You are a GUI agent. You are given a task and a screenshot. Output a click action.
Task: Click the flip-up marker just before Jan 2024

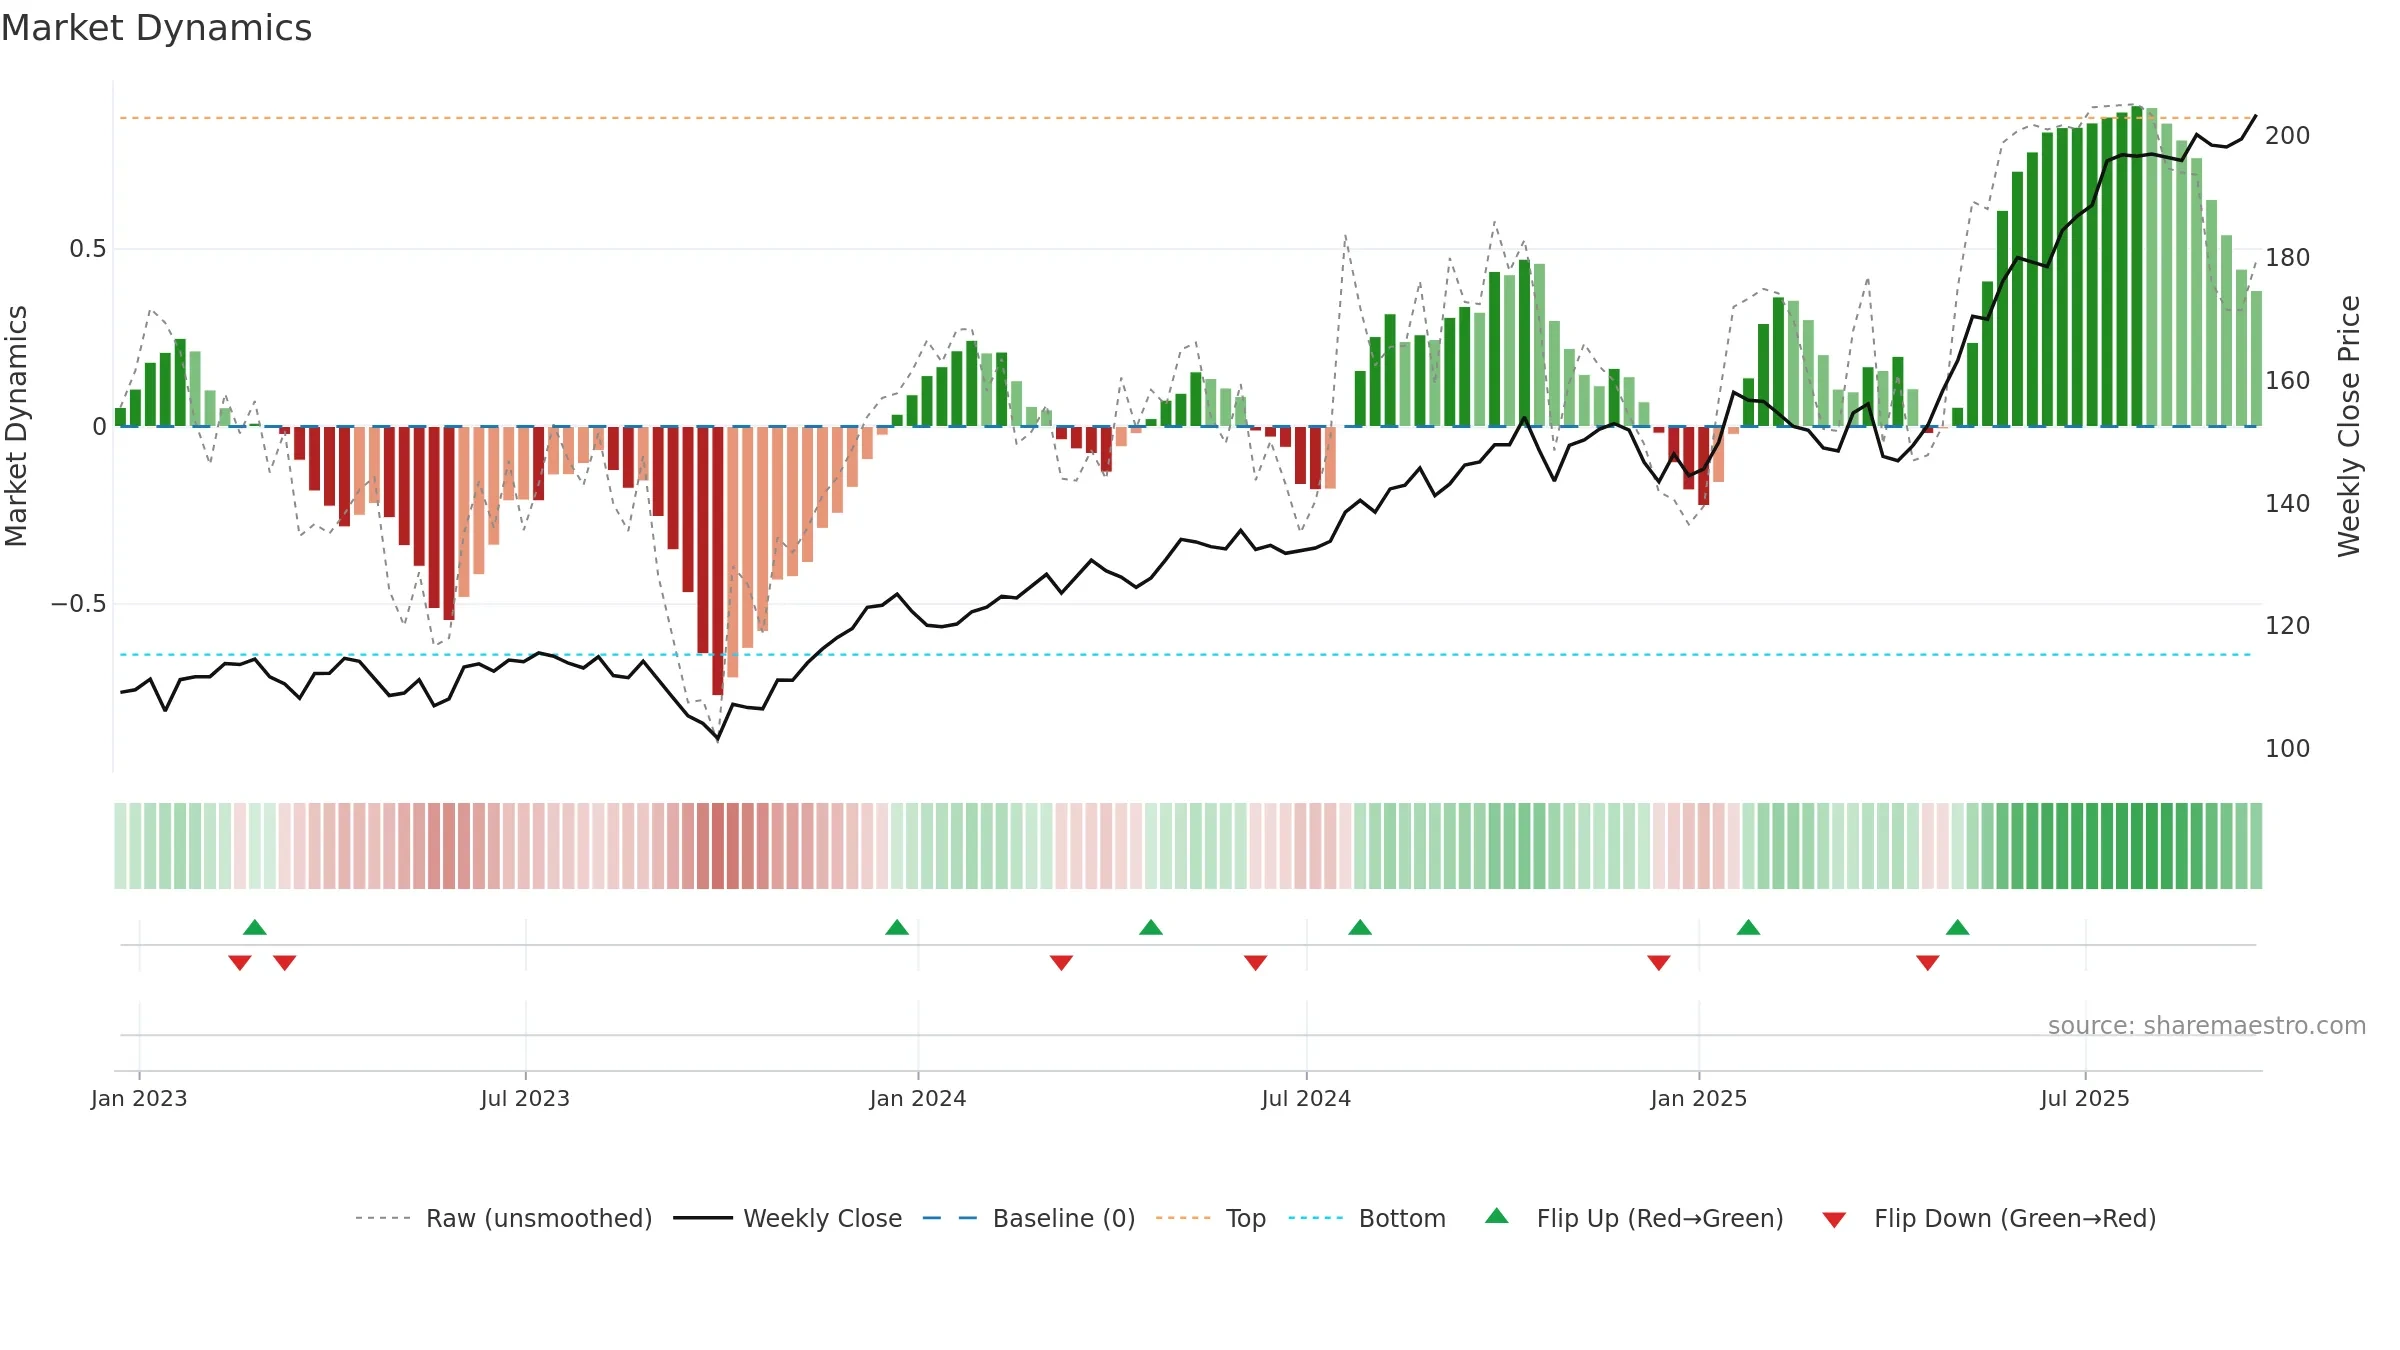(897, 927)
